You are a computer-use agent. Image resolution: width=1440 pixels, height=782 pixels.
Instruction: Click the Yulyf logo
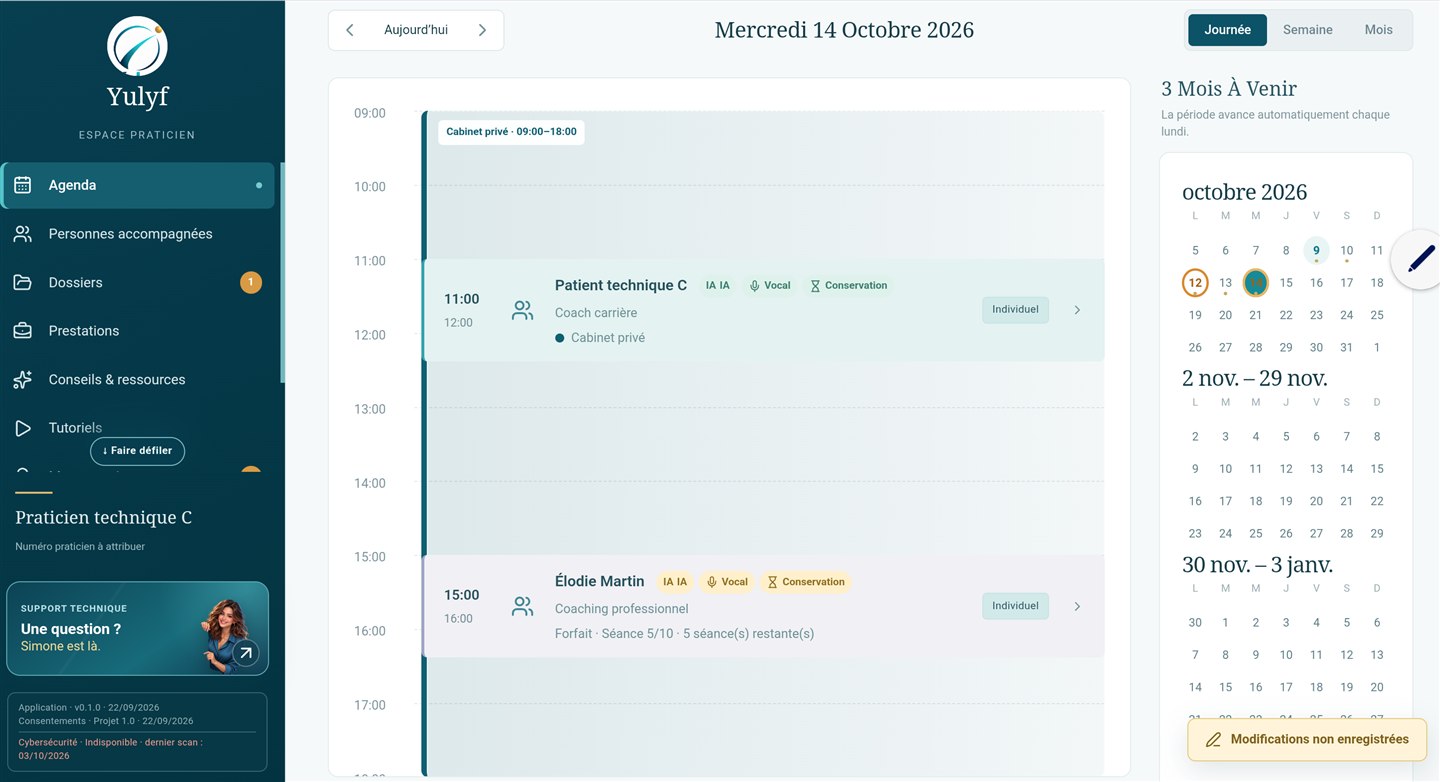(x=137, y=45)
